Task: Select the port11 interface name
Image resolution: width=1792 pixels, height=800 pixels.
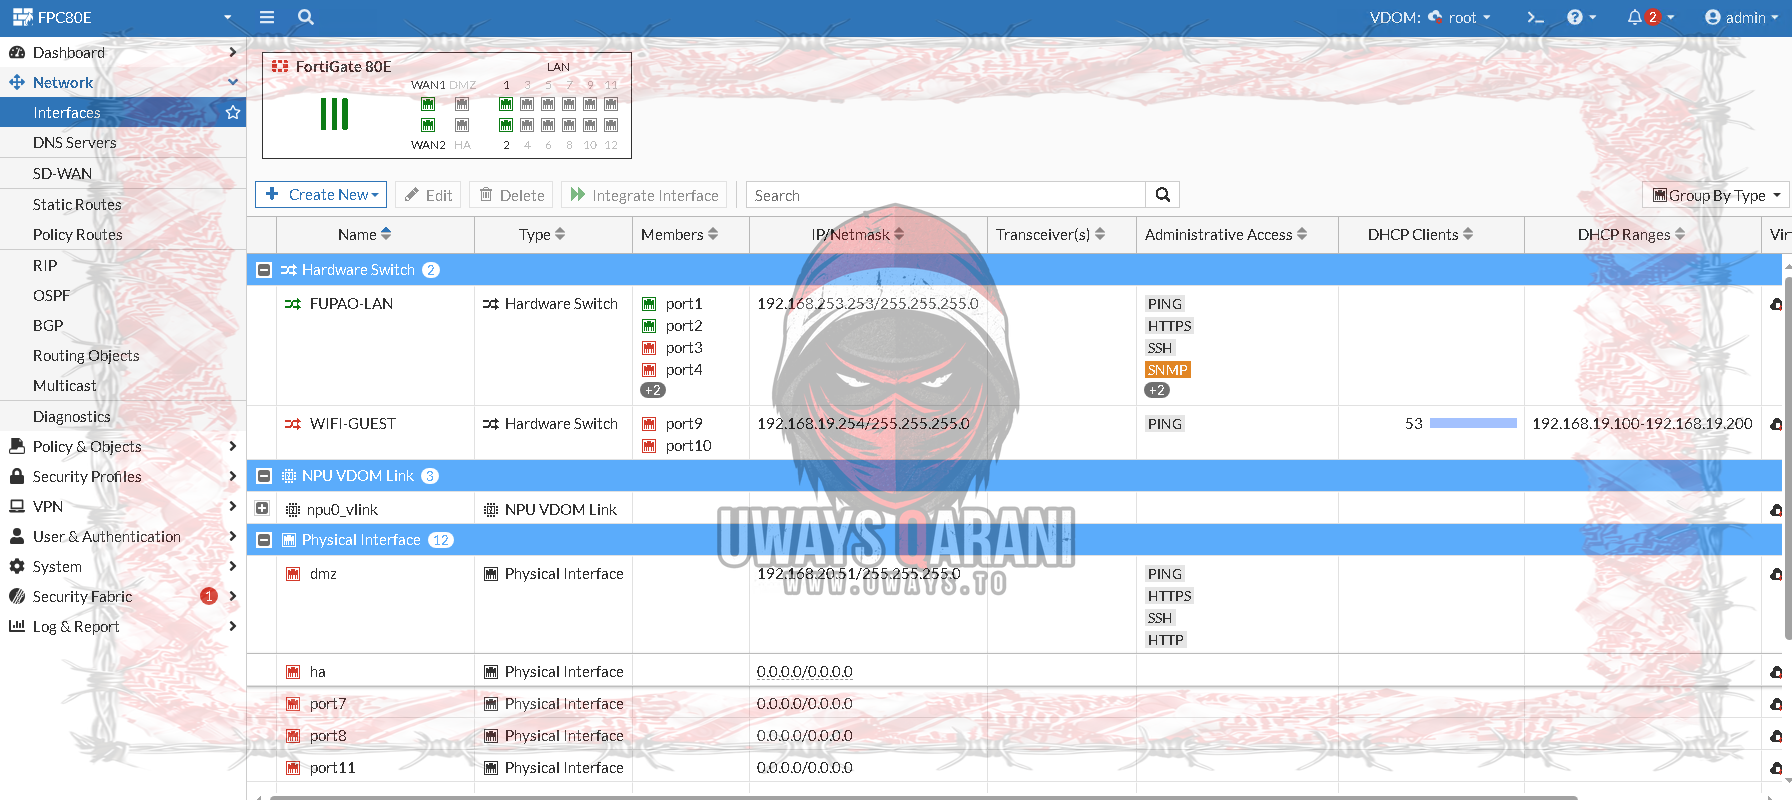Action: 332,768
